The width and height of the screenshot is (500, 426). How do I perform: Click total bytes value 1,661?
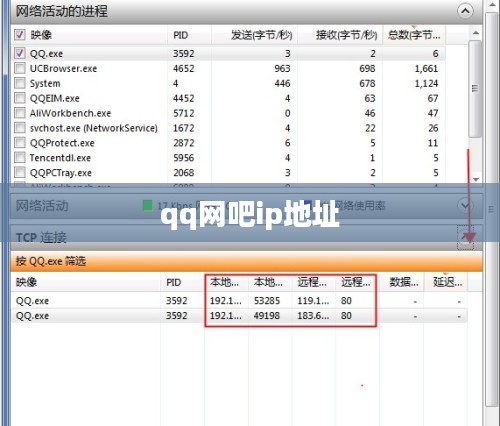coord(426,68)
